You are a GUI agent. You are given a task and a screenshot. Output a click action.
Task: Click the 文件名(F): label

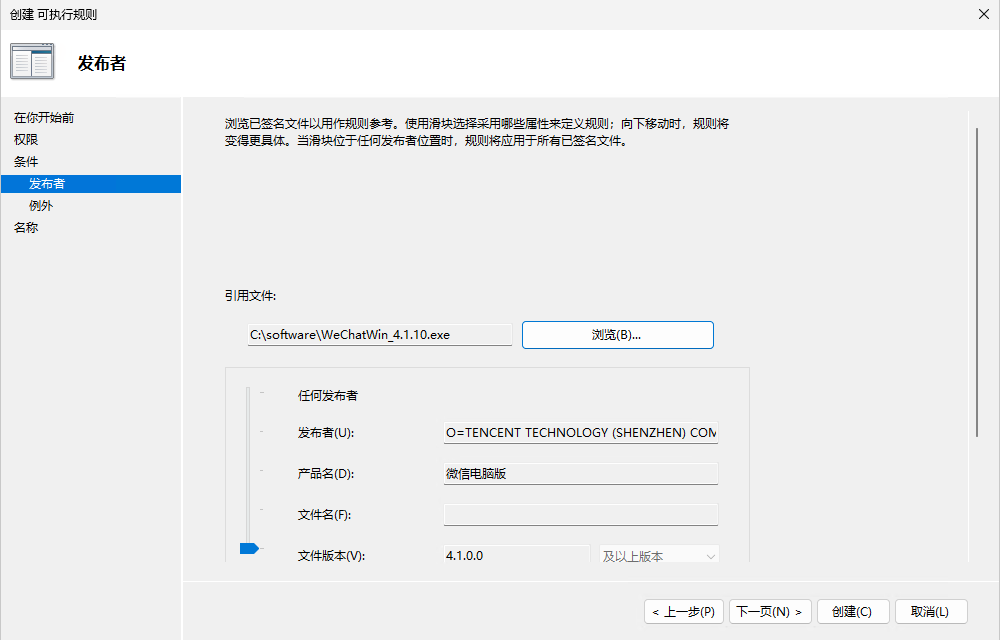[324, 514]
